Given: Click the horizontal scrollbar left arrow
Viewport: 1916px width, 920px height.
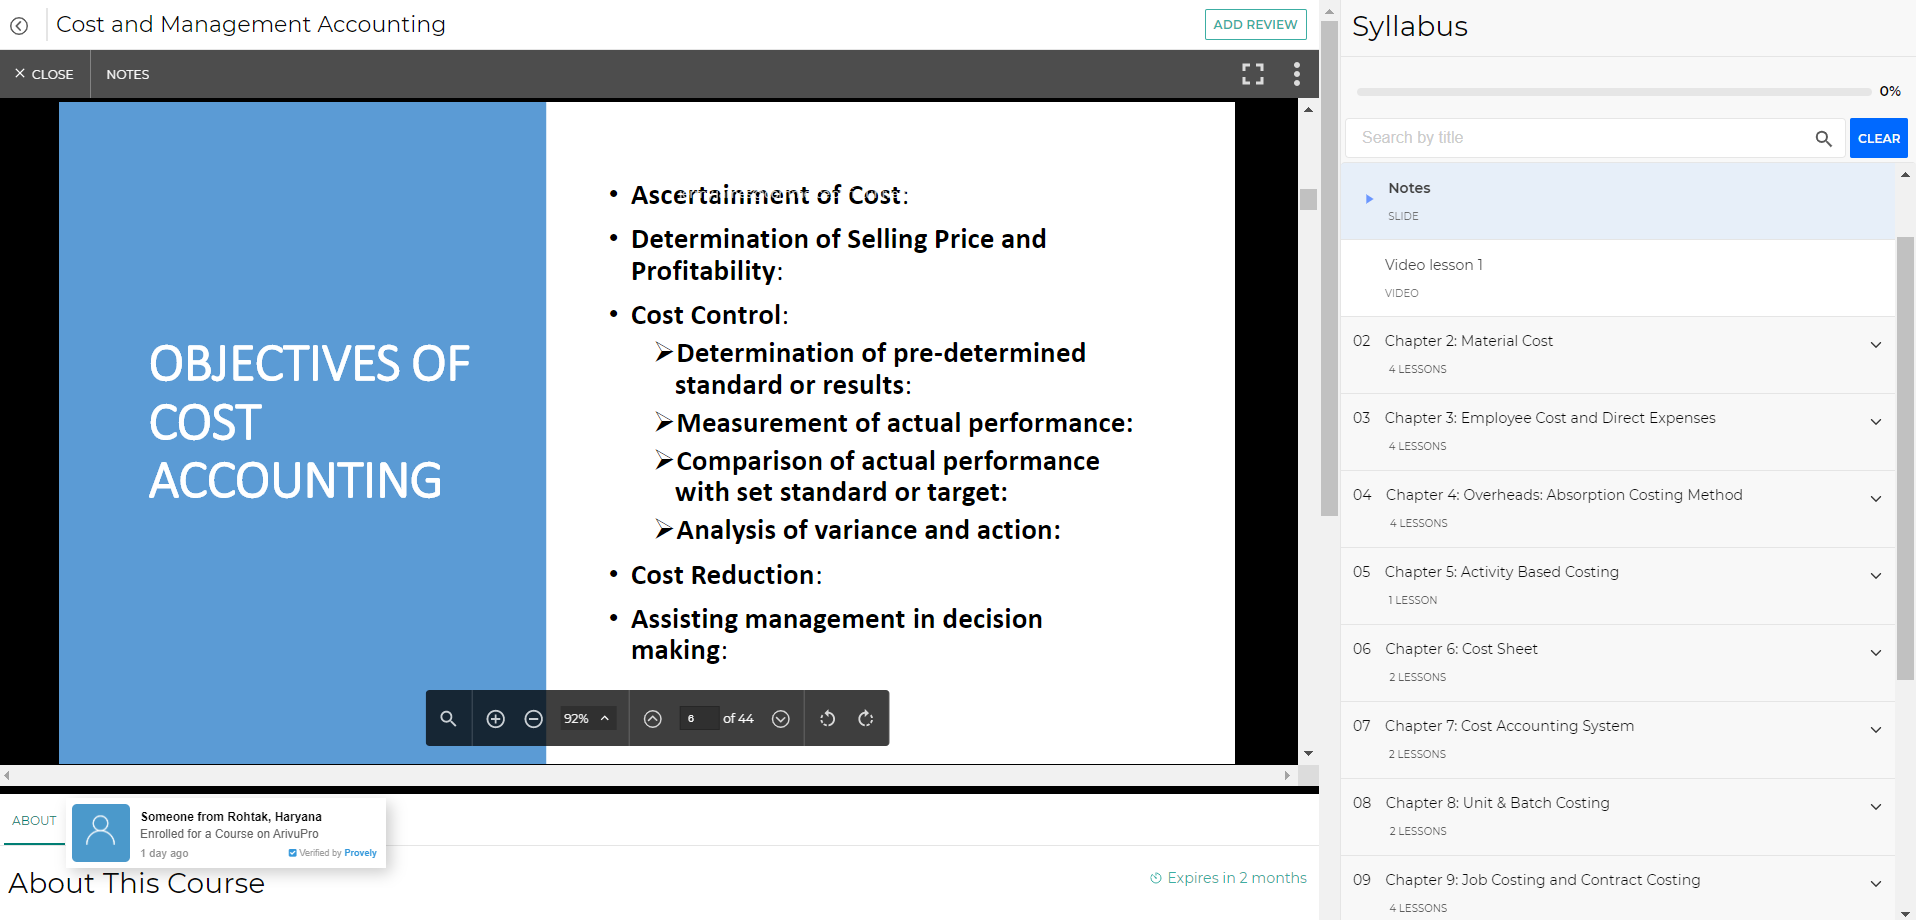Looking at the screenshot, I should point(7,775).
